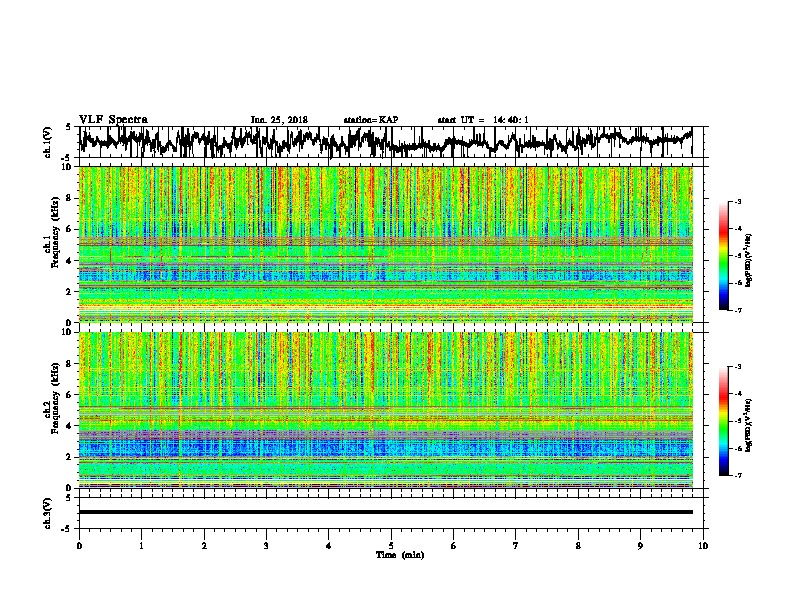The width and height of the screenshot is (792, 612).
Task: Click the ch.2 spectrogram plot
Action: click(x=386, y=410)
